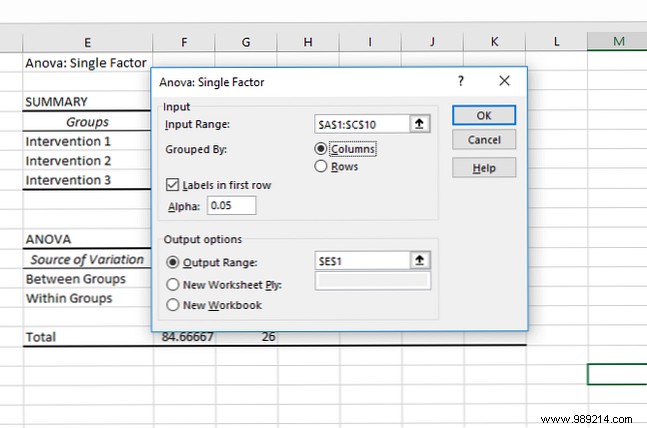Focus the Alpha value field
Viewport: 647px width, 428px height.
tap(231, 205)
